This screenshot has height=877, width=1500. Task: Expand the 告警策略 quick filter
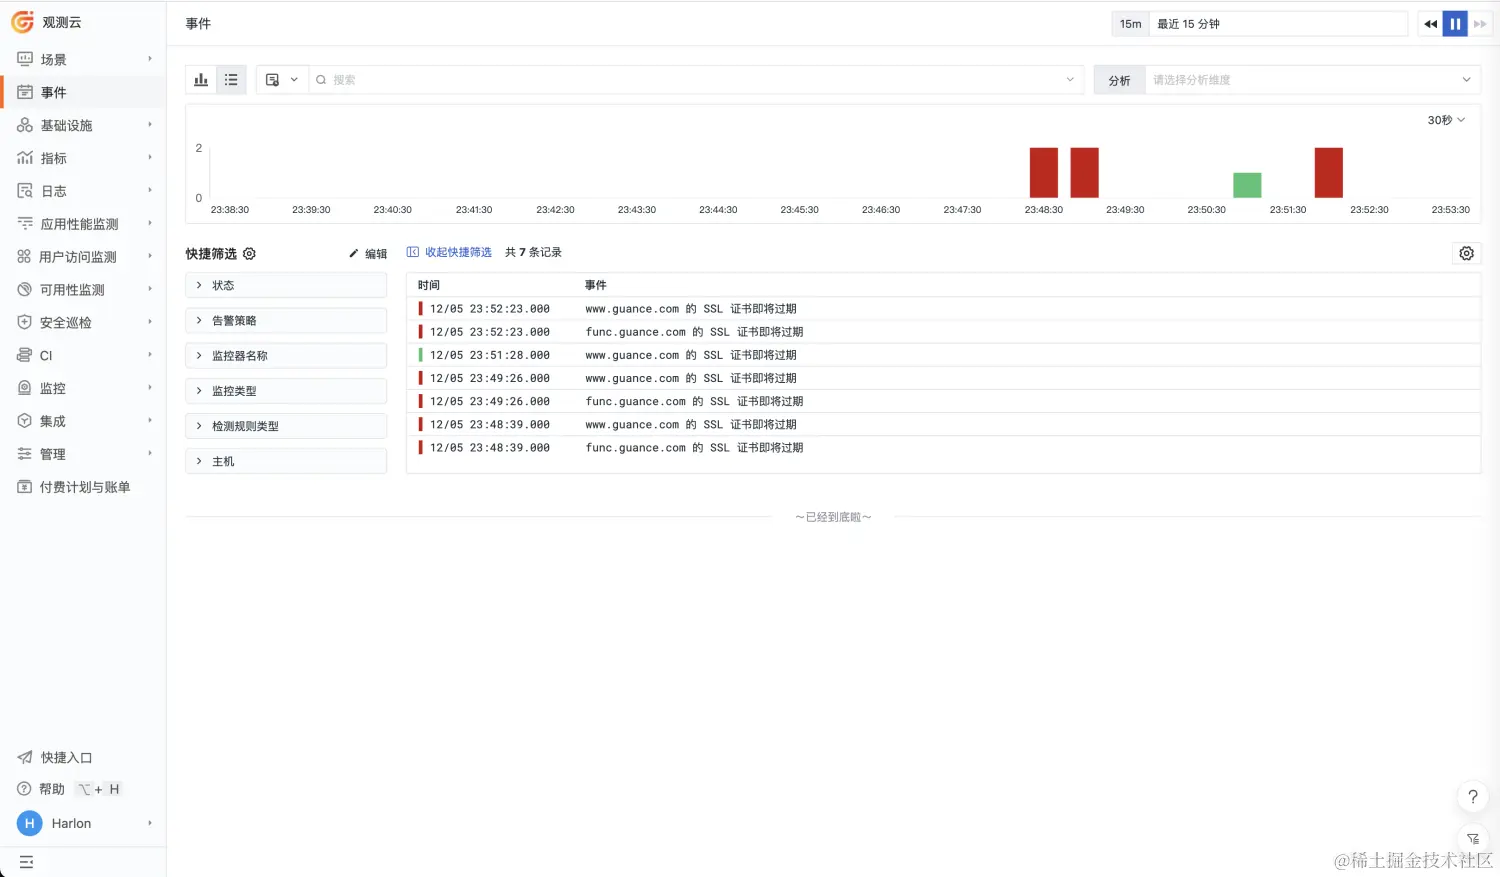tap(286, 321)
